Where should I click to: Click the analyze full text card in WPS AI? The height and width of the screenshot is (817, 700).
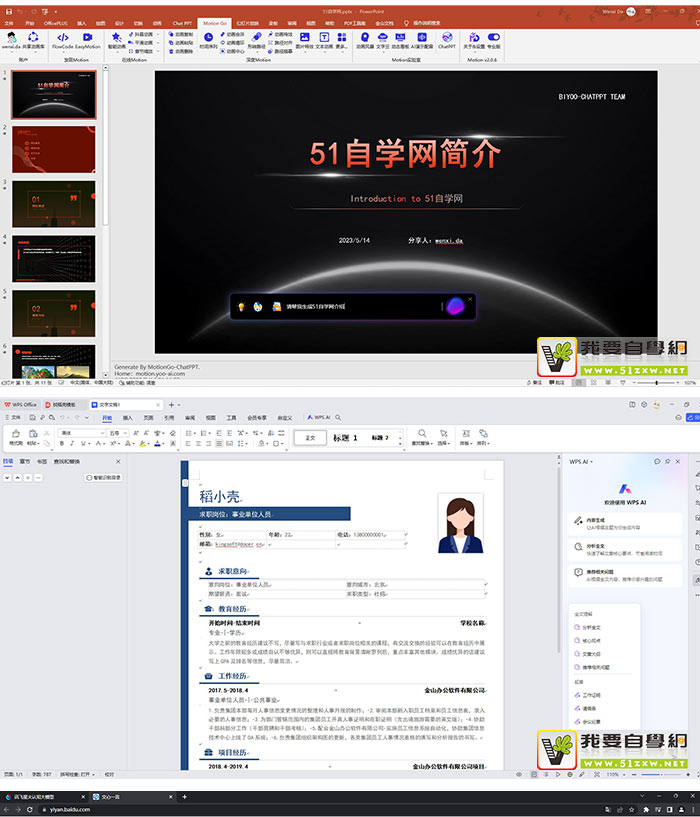(625, 550)
